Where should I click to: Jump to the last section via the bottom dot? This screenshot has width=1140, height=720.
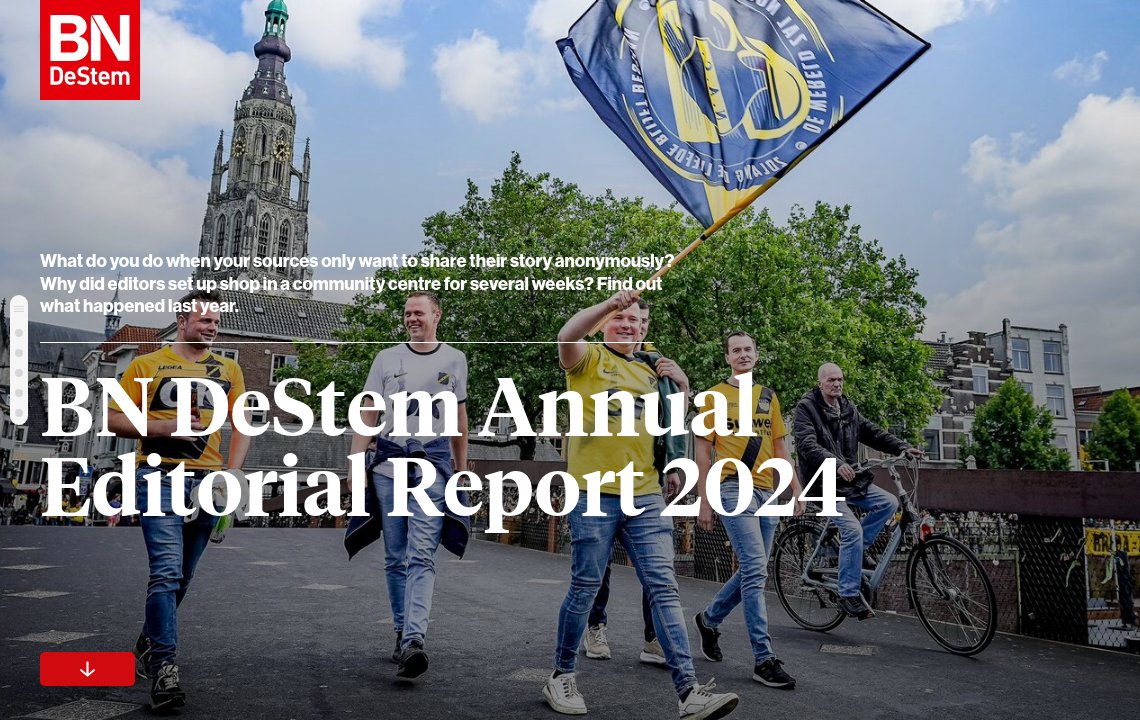(x=19, y=412)
